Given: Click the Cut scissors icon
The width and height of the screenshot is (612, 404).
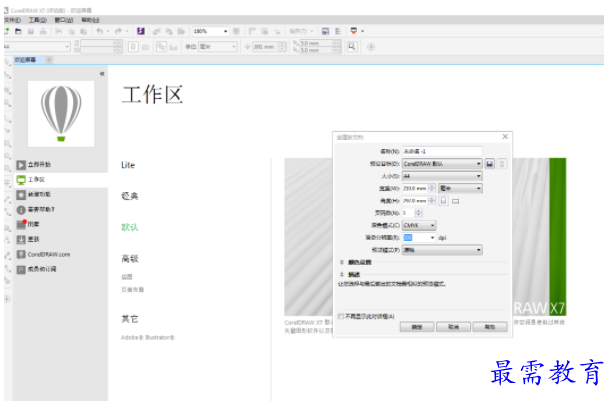Looking at the screenshot, I should click(x=59, y=31).
